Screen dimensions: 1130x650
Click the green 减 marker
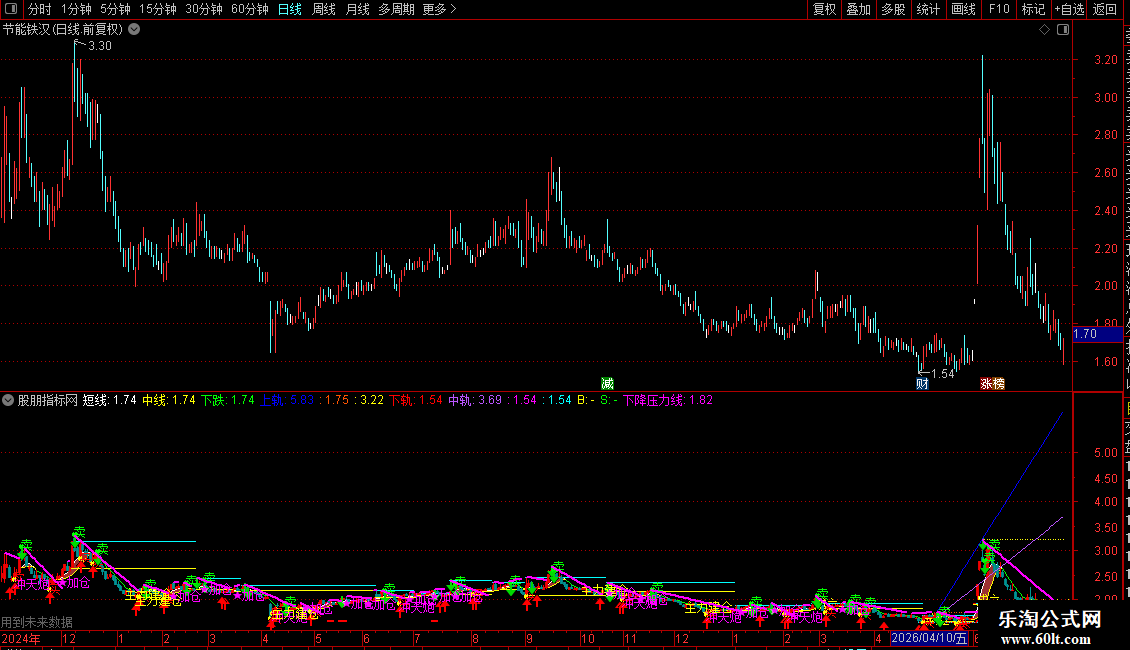tap(608, 383)
